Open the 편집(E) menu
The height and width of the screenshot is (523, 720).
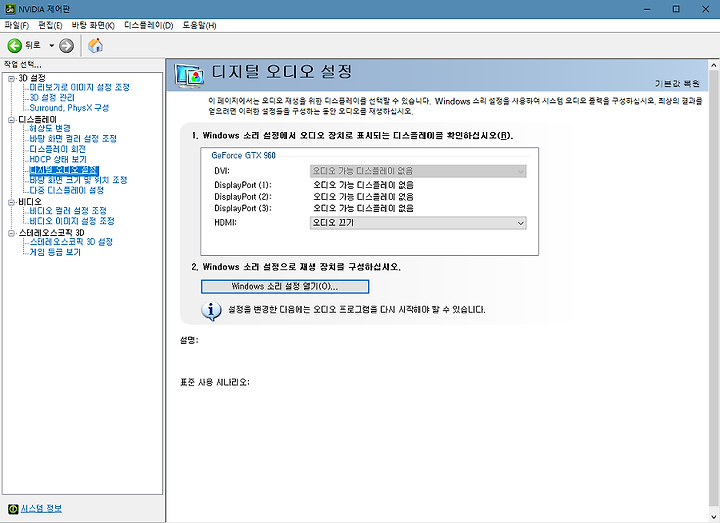[x=50, y=25]
